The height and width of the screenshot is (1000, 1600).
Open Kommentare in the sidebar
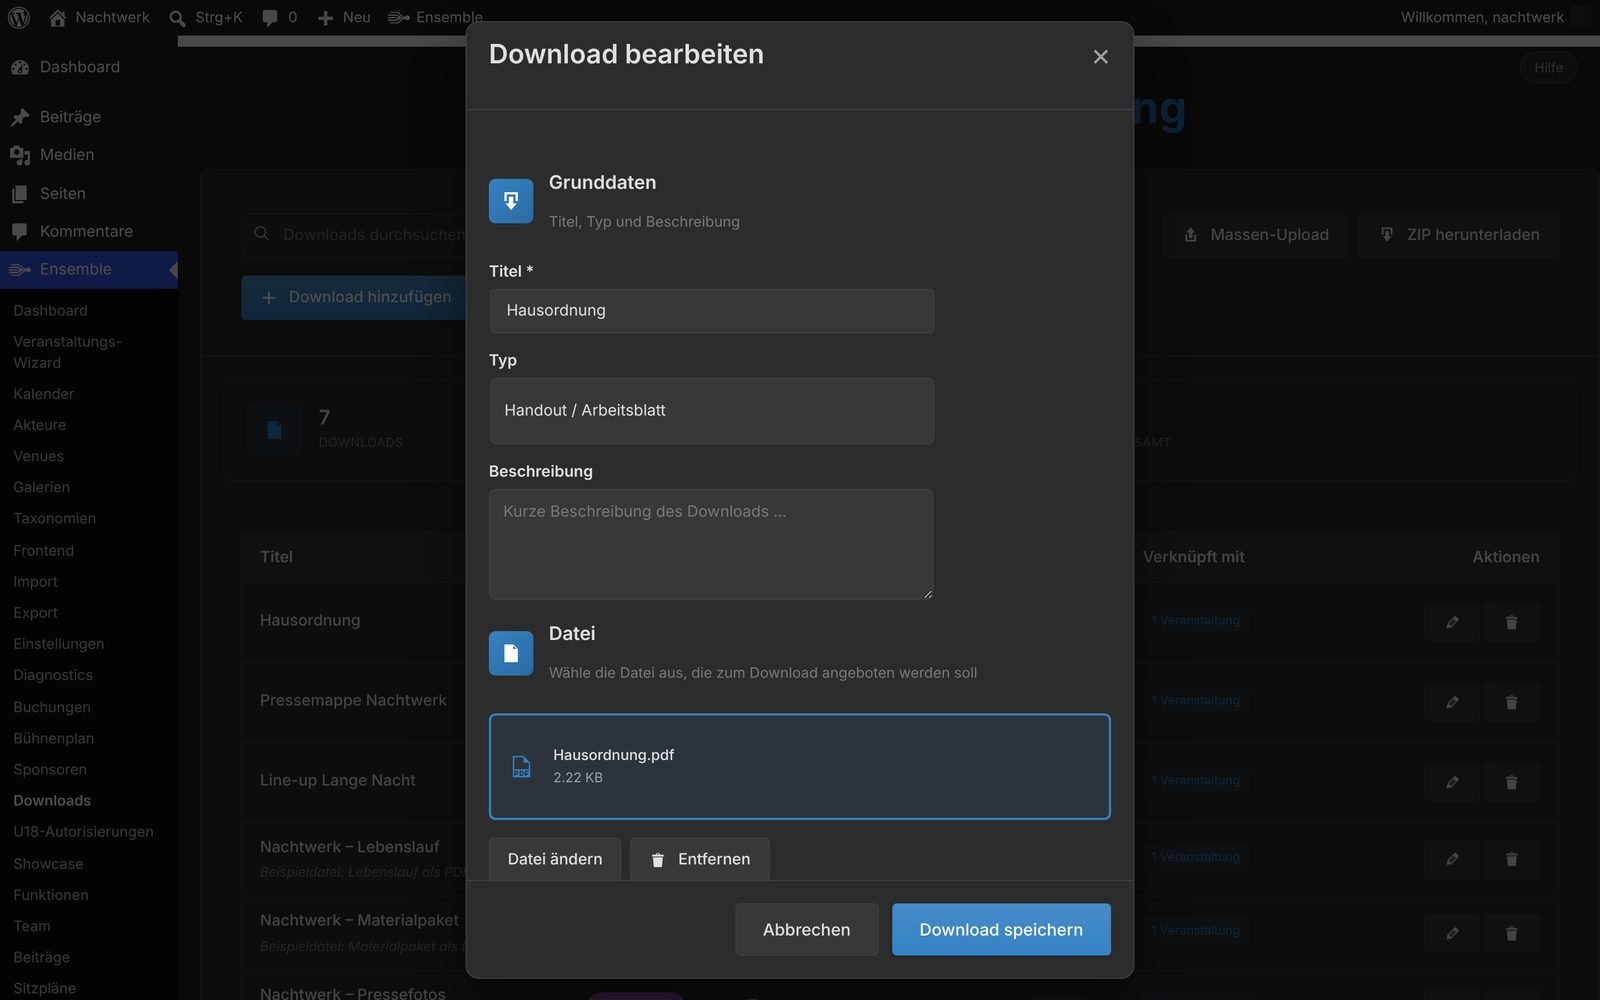[x=86, y=231]
